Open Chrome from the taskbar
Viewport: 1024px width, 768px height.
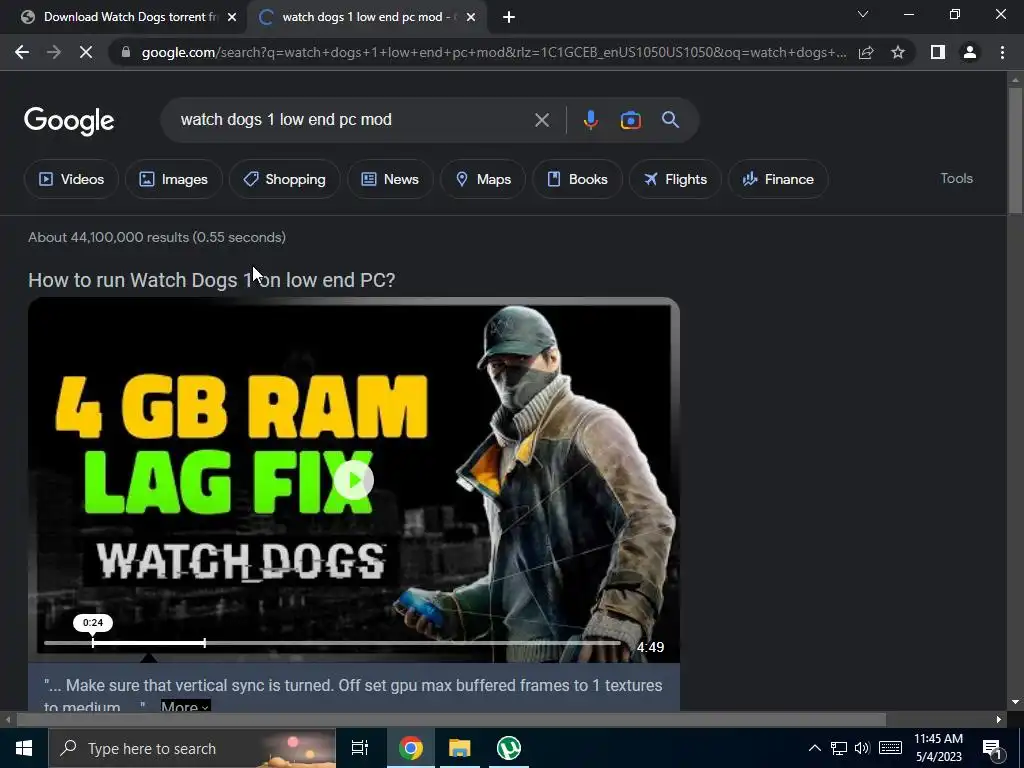411,748
